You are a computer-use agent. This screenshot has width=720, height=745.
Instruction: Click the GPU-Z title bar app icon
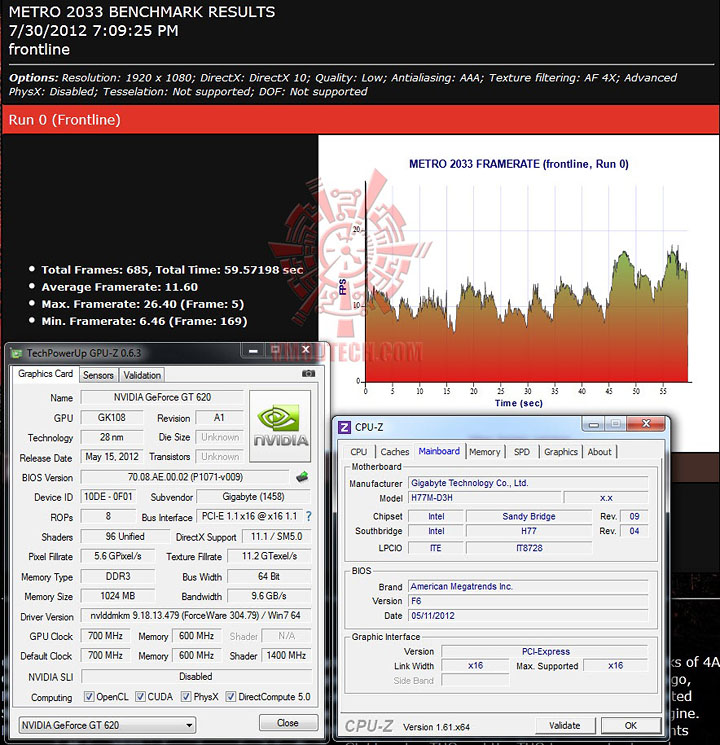pos(17,353)
